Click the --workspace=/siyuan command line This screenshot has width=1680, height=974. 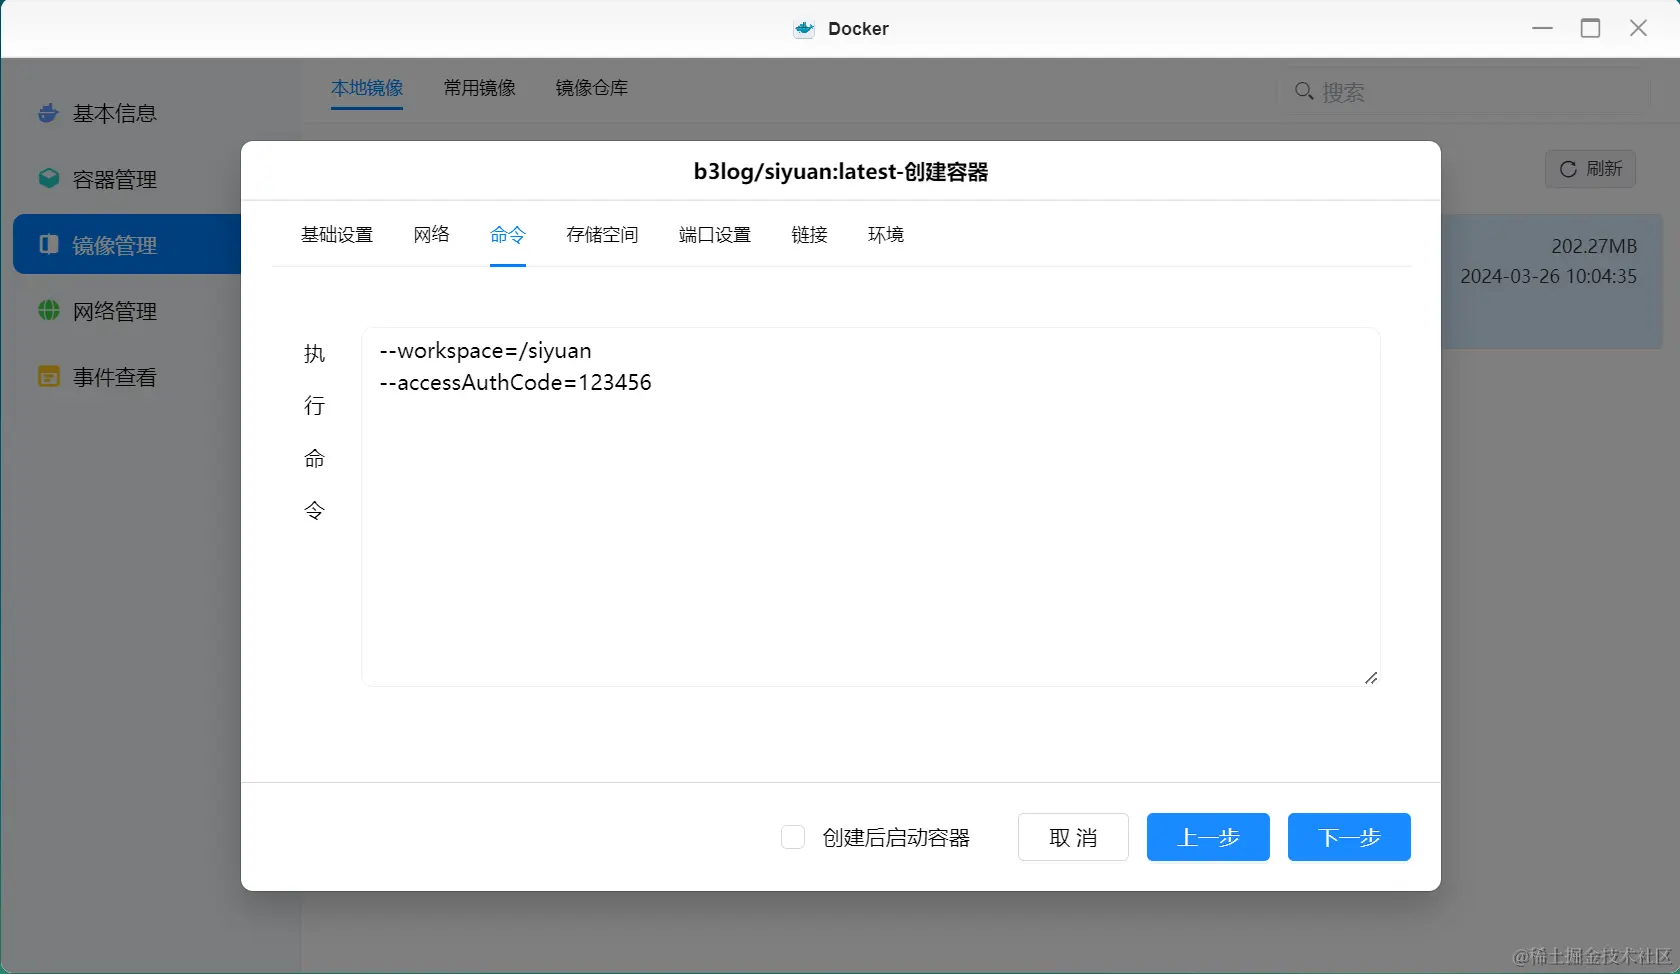(485, 351)
